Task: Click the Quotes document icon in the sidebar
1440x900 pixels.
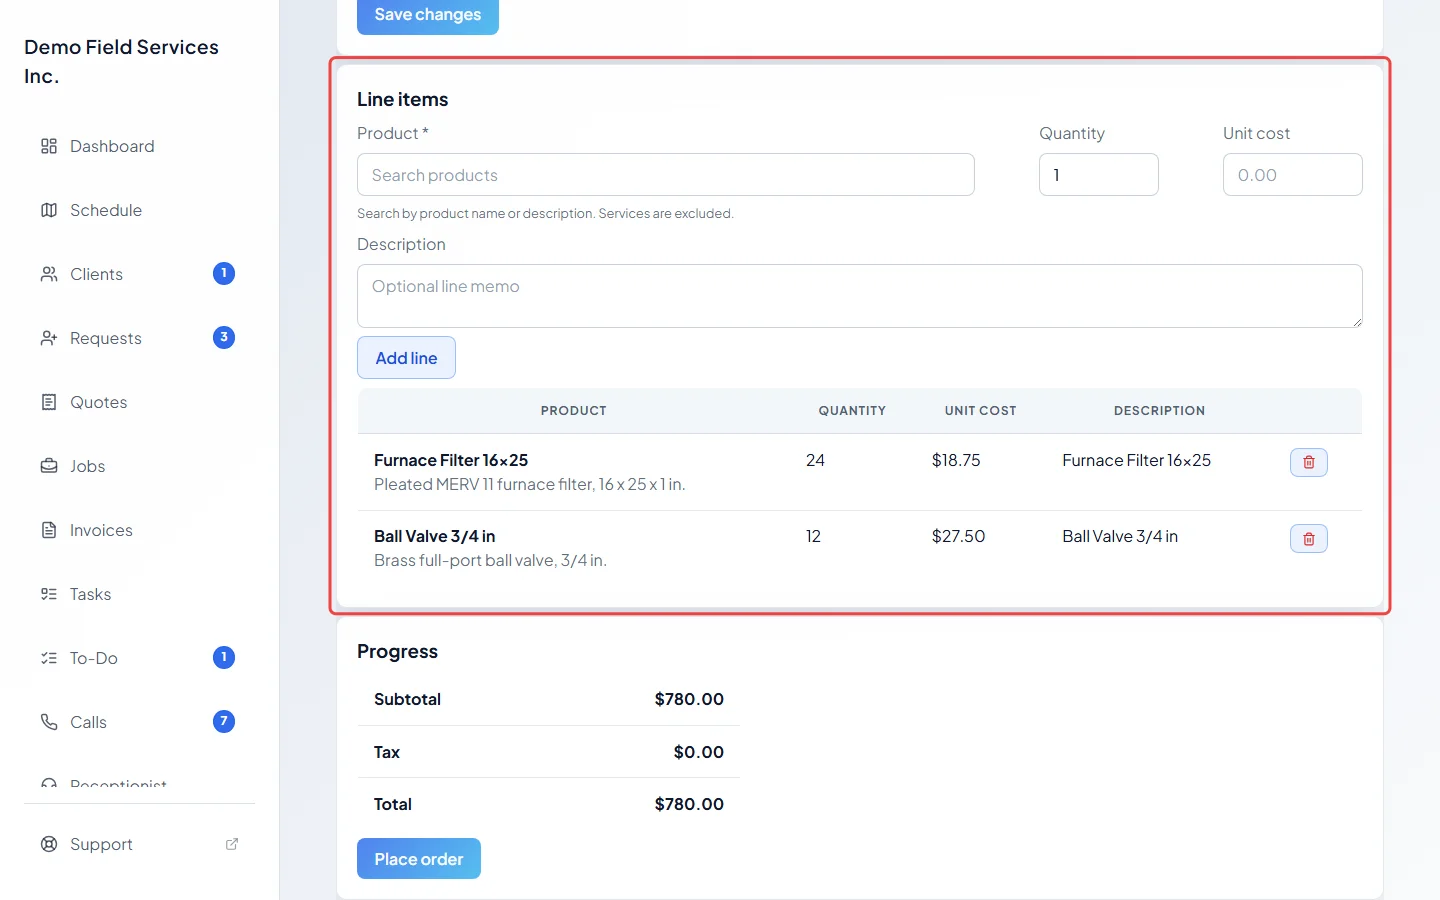Action: tap(49, 402)
